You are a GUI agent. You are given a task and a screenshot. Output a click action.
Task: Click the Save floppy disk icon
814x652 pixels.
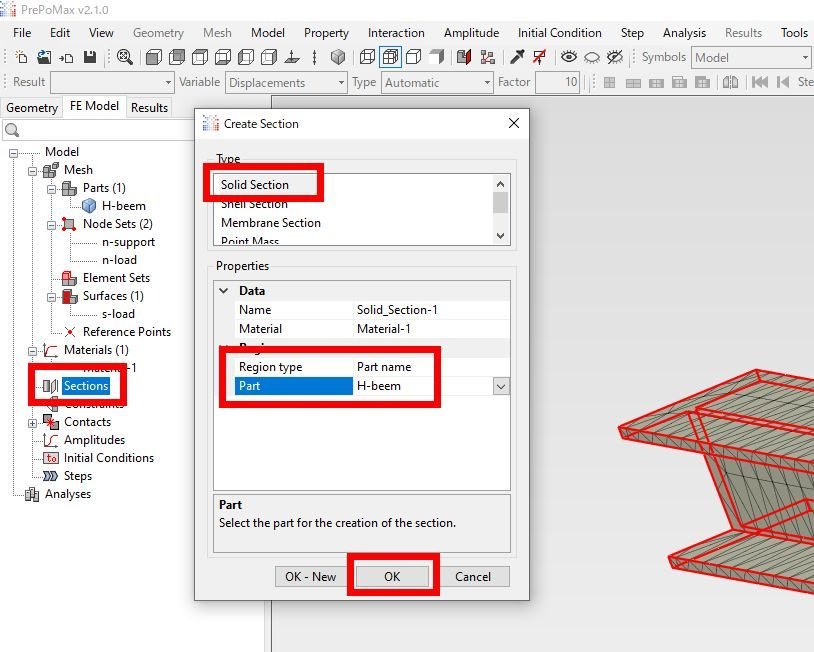[90, 57]
